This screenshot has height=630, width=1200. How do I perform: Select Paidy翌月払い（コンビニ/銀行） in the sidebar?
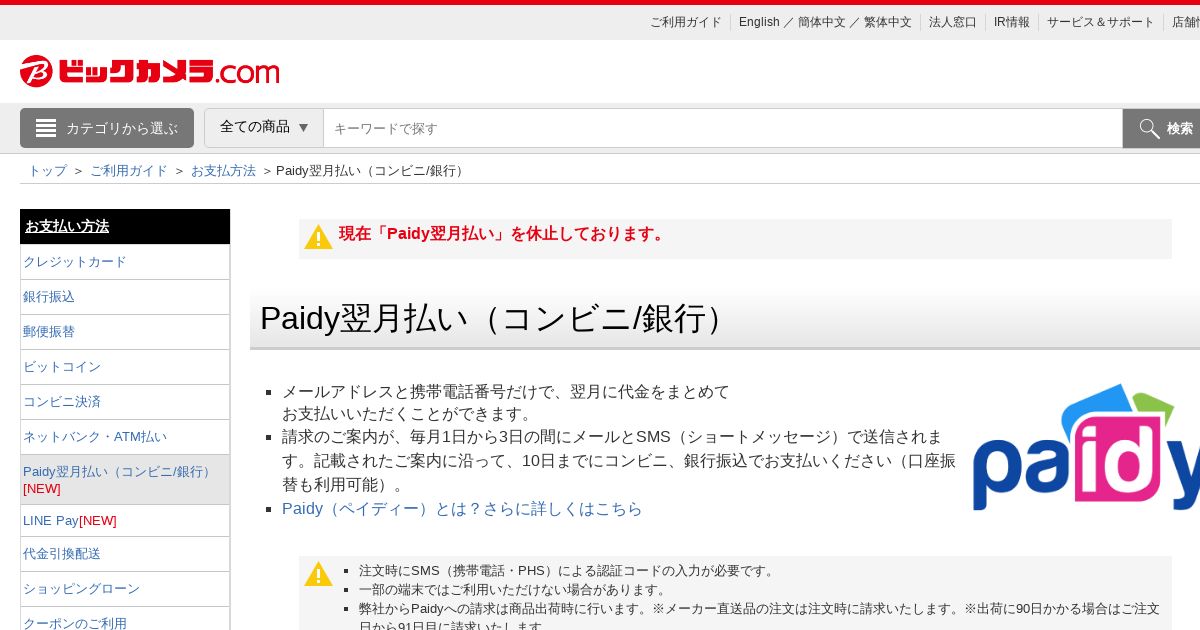click(x=125, y=480)
